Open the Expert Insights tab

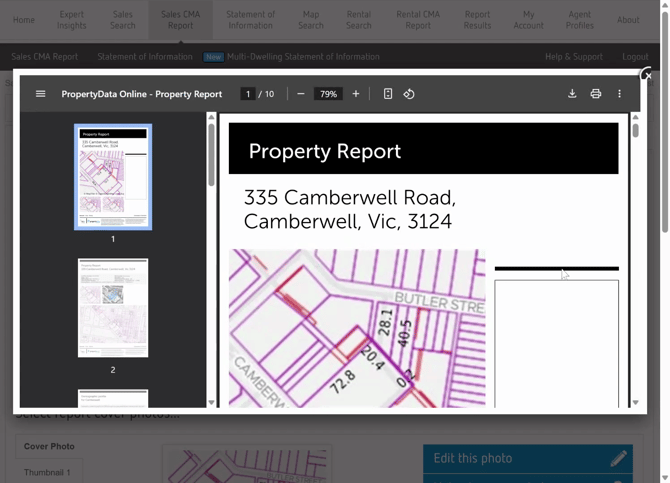pyautogui.click(x=72, y=20)
